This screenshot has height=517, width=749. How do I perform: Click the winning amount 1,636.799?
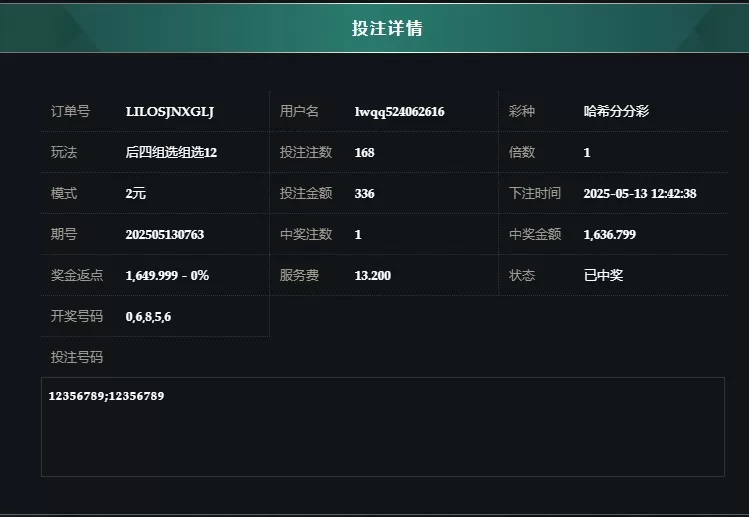tap(610, 235)
